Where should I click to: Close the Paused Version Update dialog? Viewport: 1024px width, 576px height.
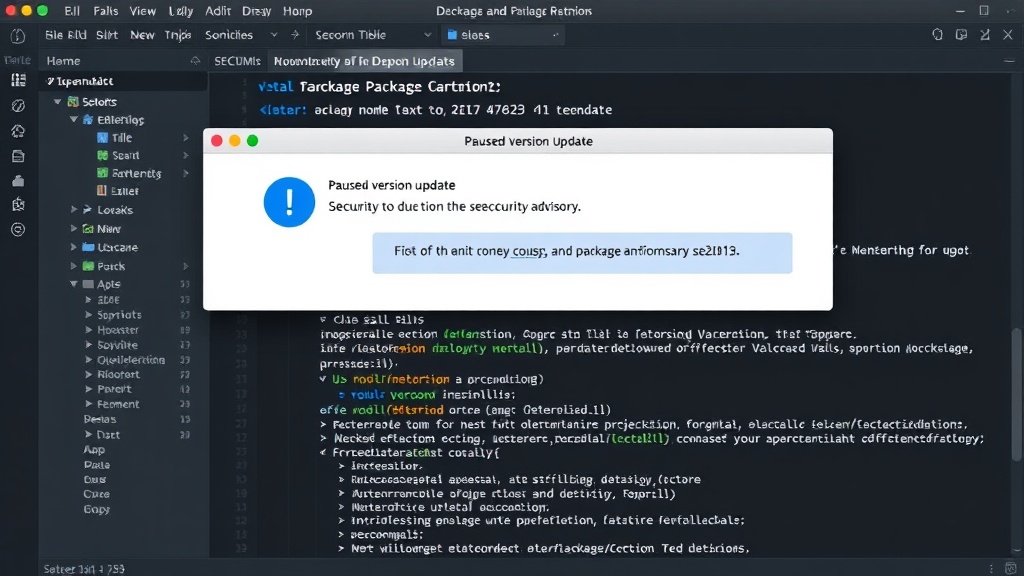[x=217, y=140]
